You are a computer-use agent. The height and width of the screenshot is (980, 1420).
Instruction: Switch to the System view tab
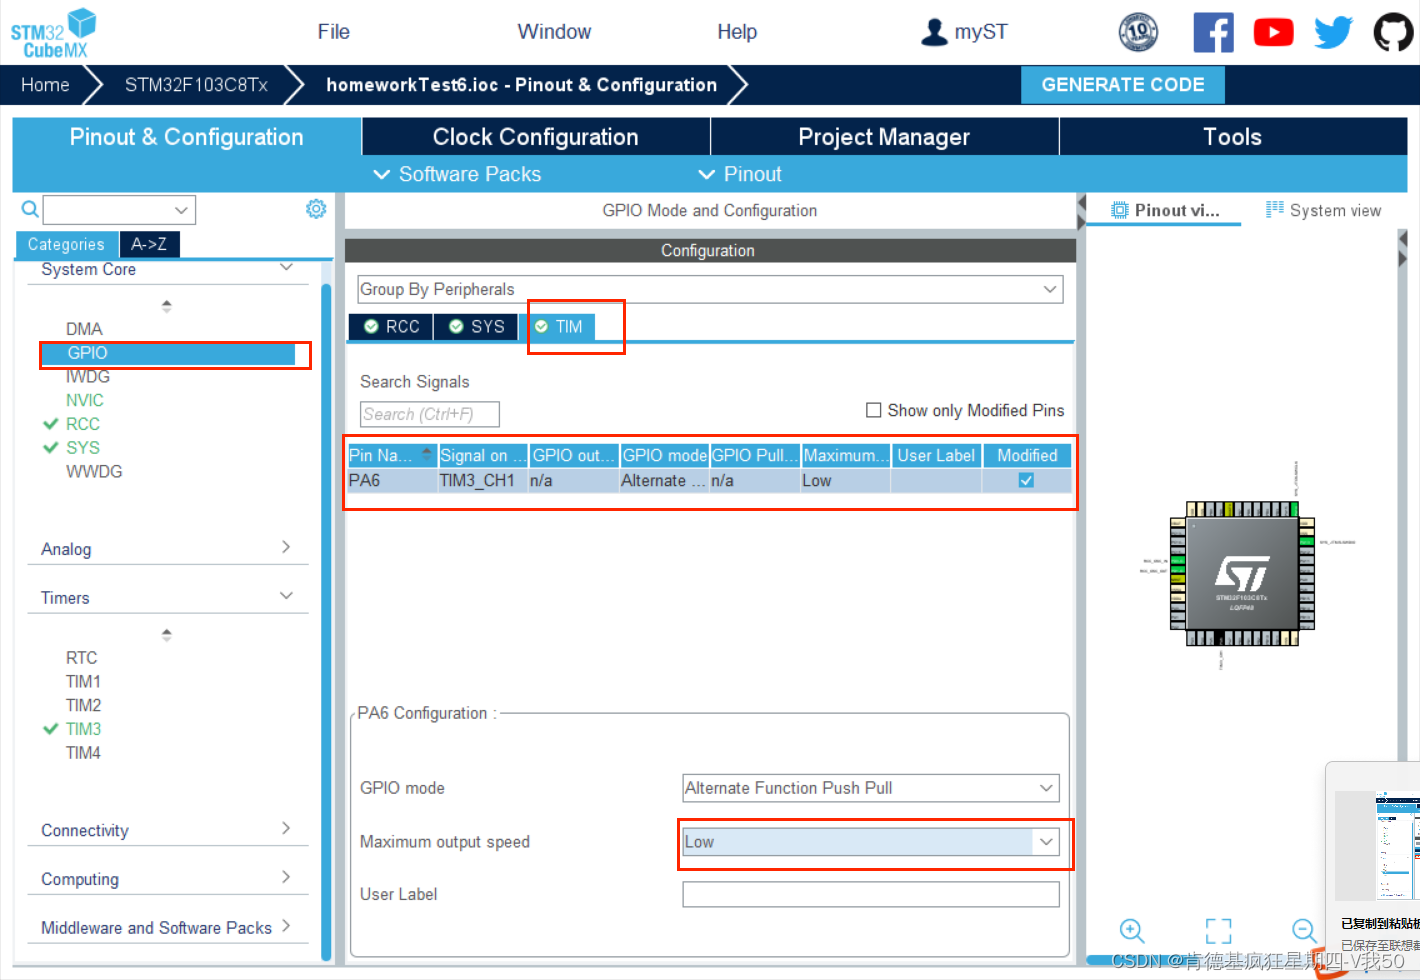pos(1323,210)
